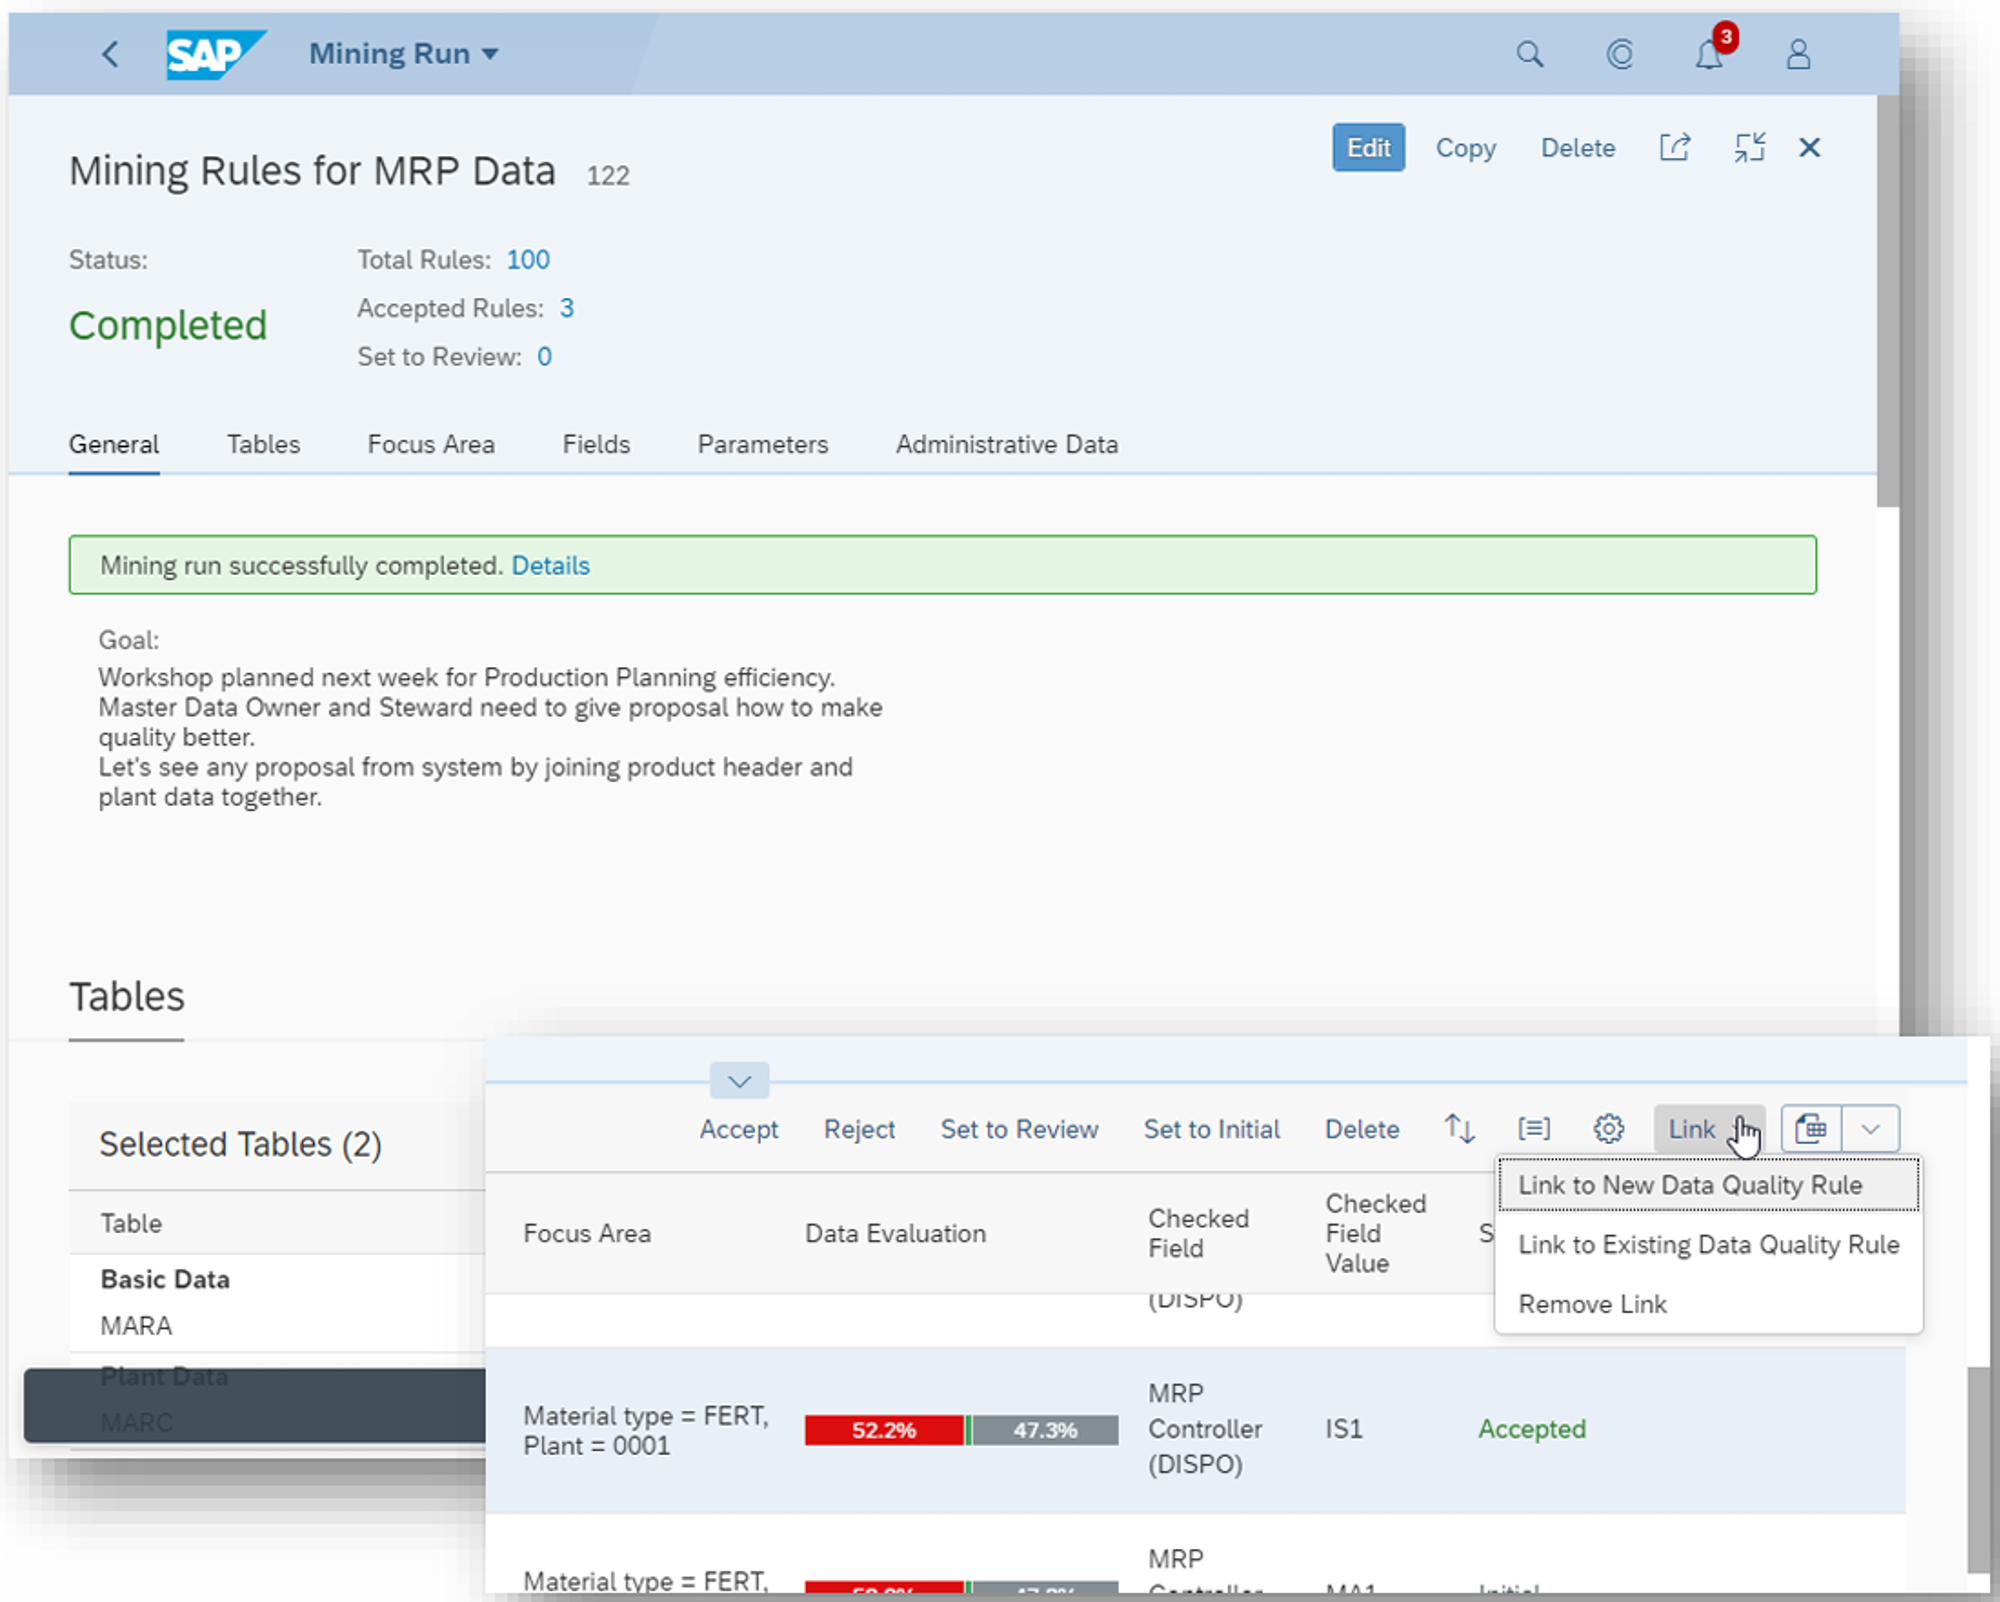Viewport: 2000px width, 1602px height.
Task: Click the Total Rules count 100
Action: pos(528,260)
